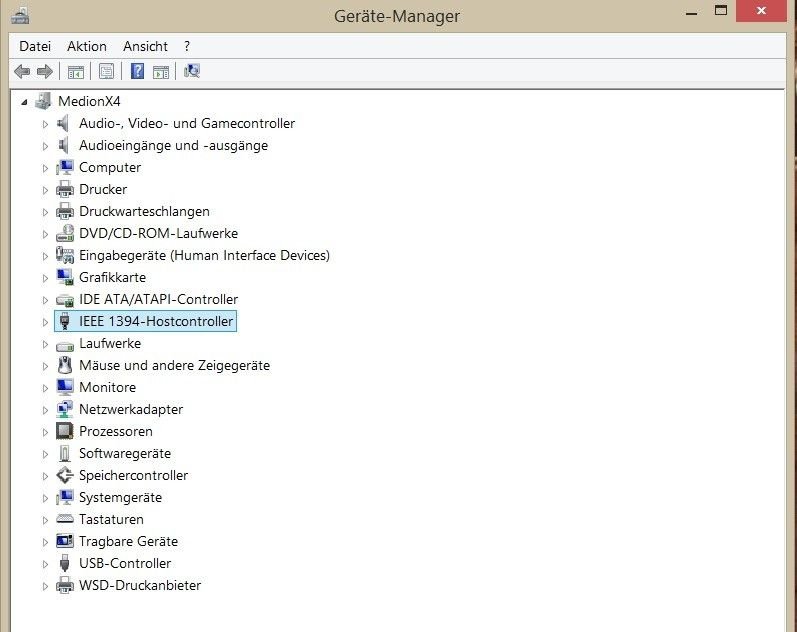
Task: Click the MedionX4 computer icon
Action: pos(44,101)
